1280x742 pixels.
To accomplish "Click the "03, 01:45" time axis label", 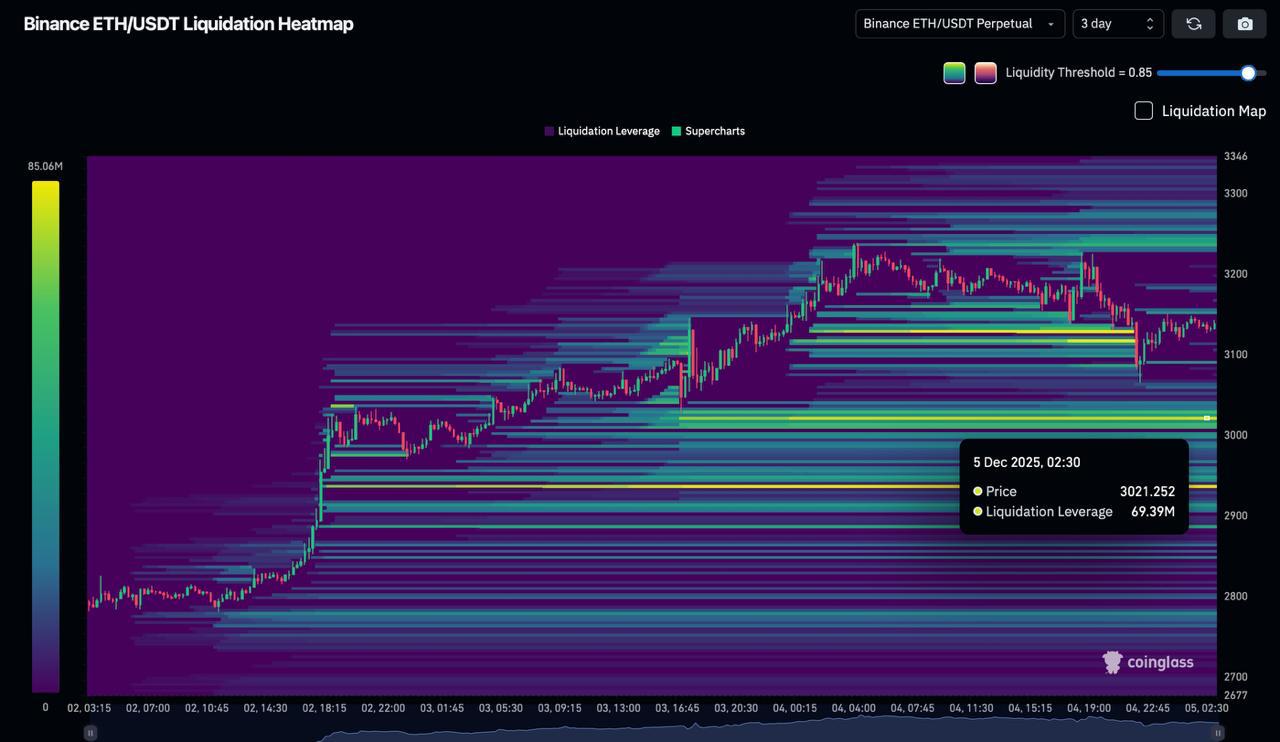I will (x=442, y=708).
